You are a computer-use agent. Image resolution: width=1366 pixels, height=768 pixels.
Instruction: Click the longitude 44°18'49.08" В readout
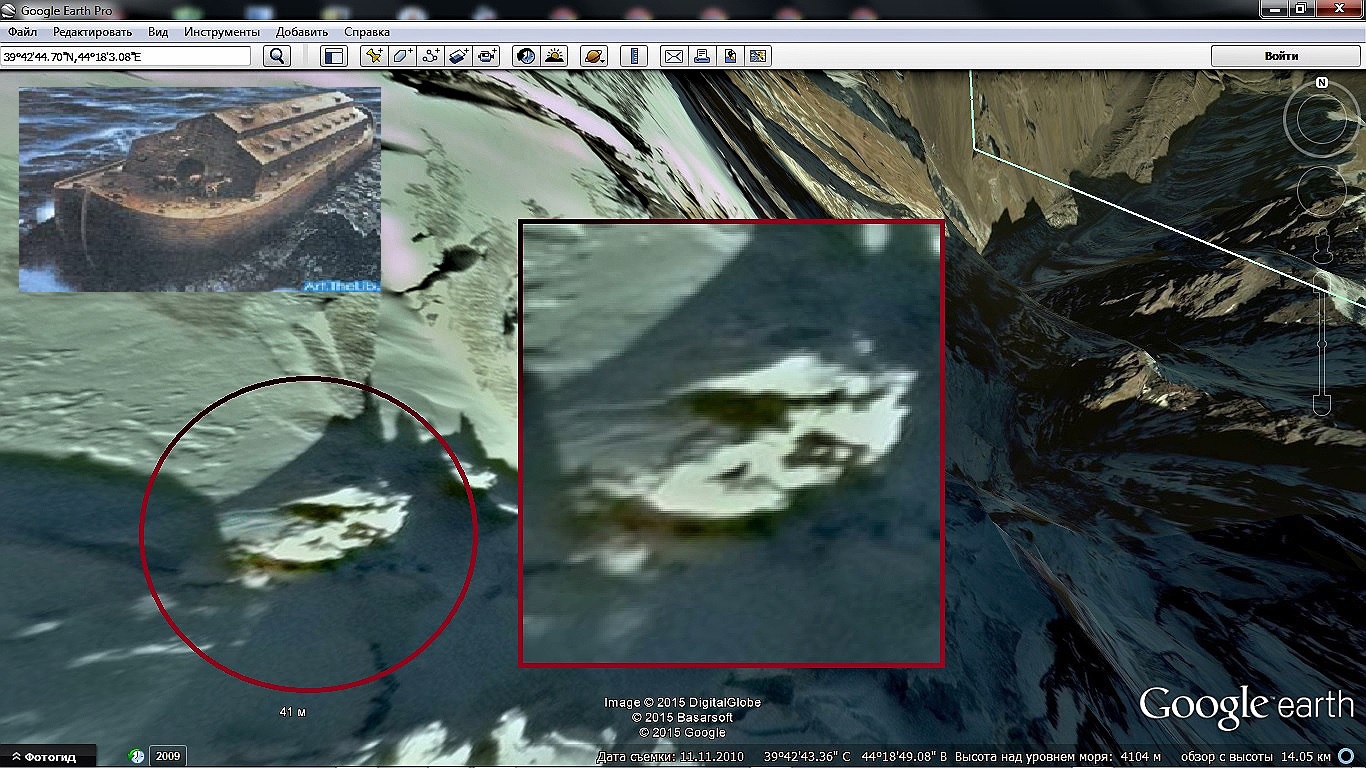(x=904, y=757)
